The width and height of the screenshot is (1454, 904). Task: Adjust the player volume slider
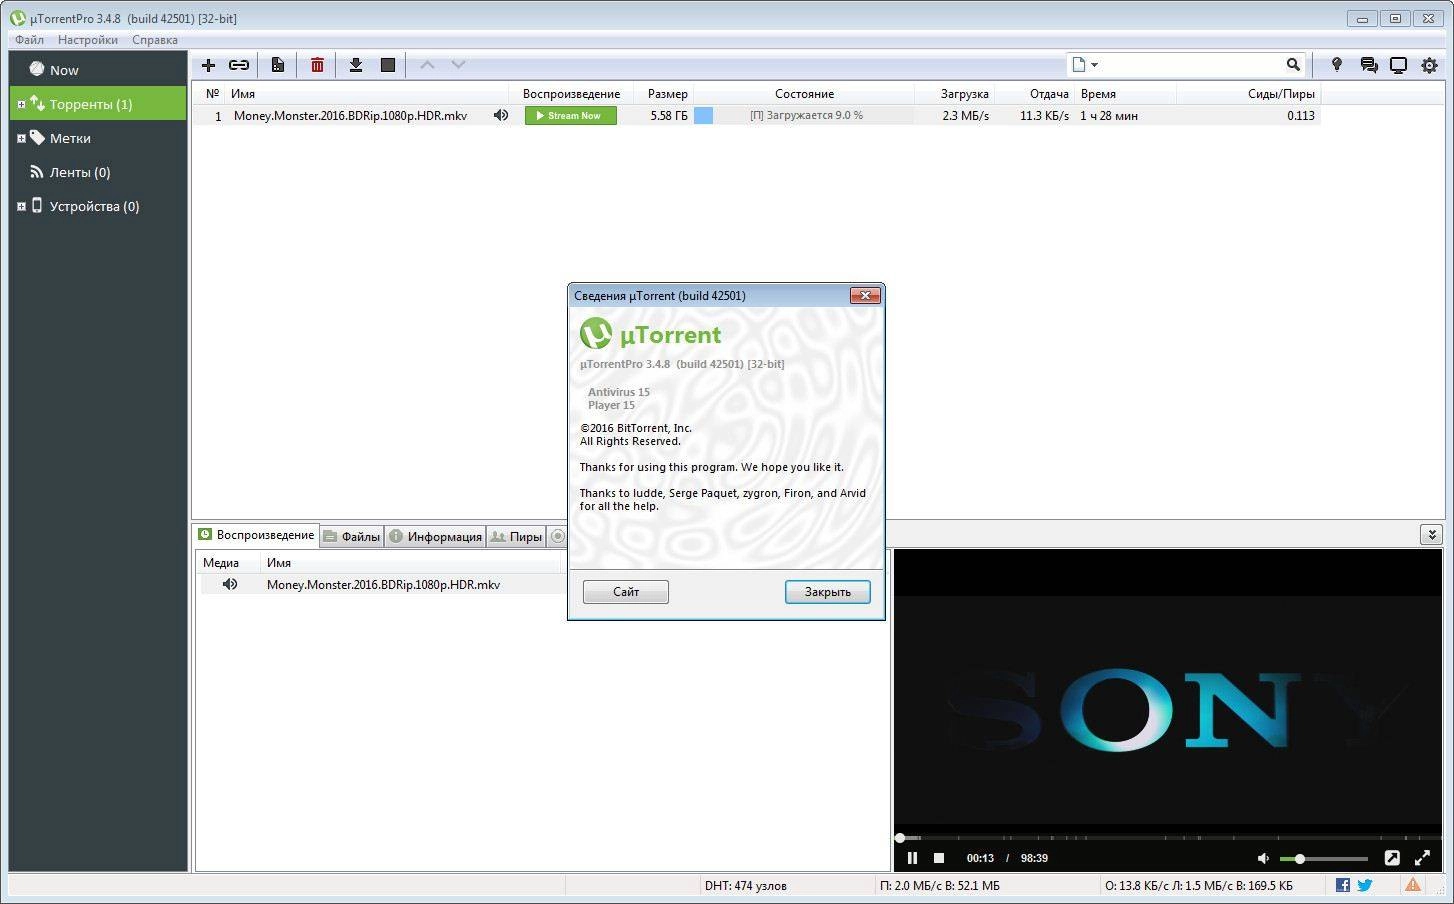[1324, 859]
